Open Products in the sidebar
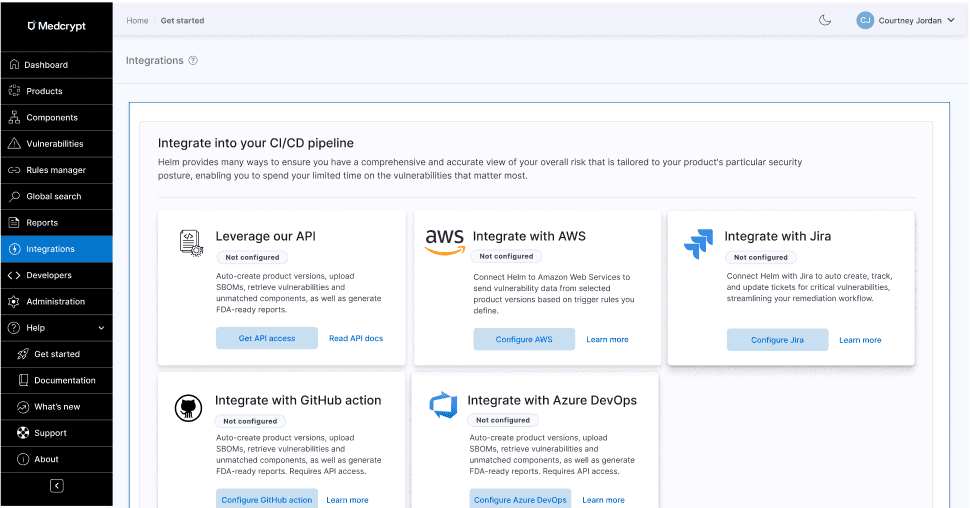The width and height of the screenshot is (970, 508). pyautogui.click(x=56, y=91)
